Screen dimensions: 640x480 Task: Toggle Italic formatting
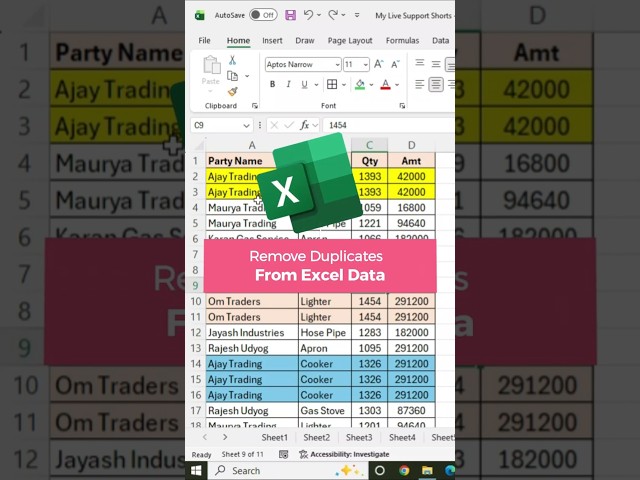(x=288, y=84)
